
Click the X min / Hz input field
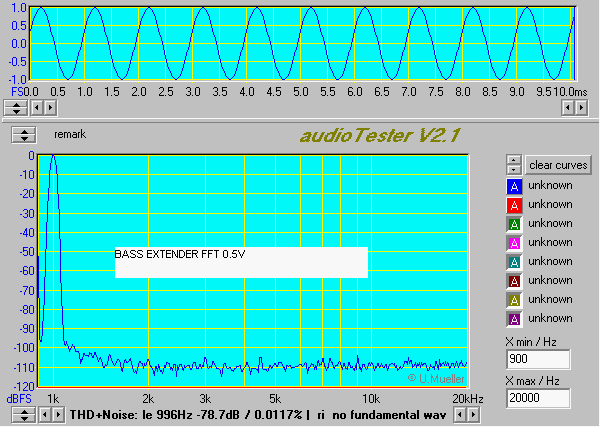538,359
